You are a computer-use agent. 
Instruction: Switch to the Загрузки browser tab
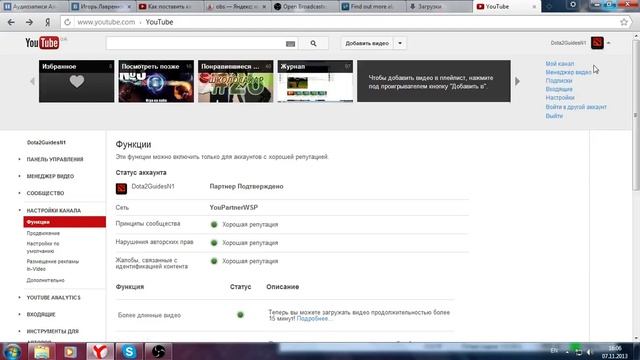pyautogui.click(x=438, y=7)
